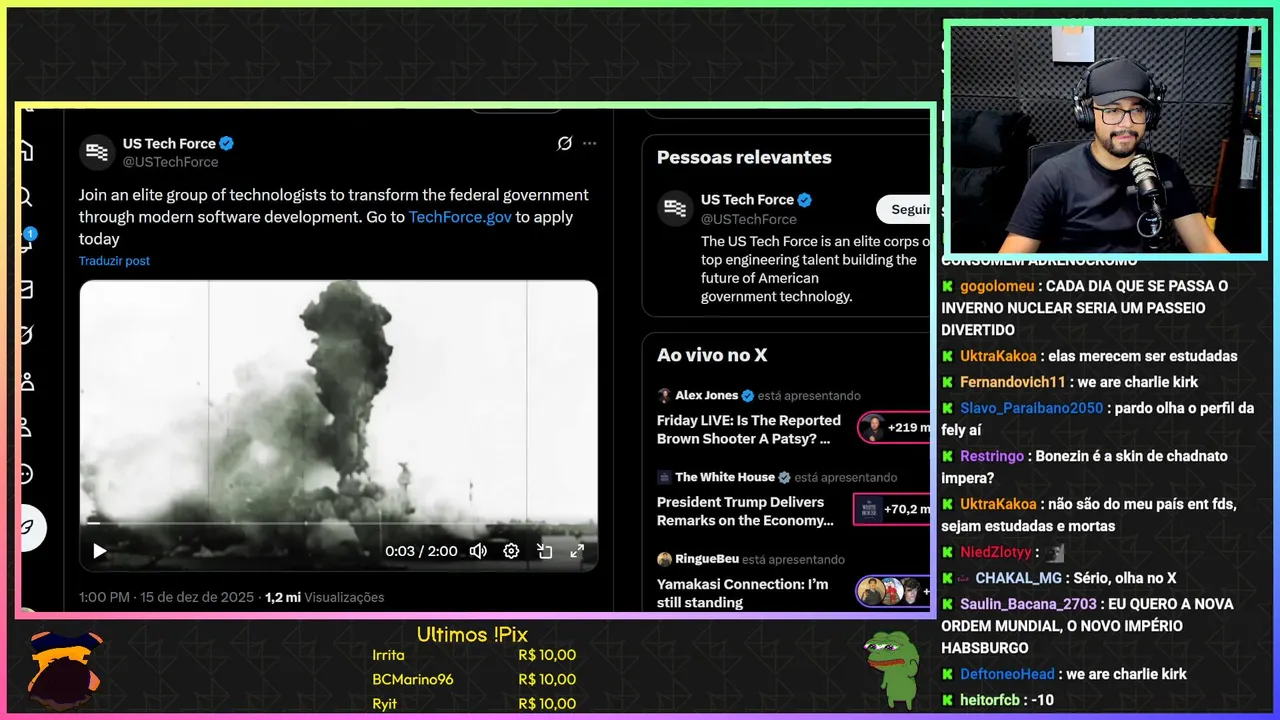This screenshot has height=720, width=1280.
Task: Click The White House small avatar
Action: 664,478
